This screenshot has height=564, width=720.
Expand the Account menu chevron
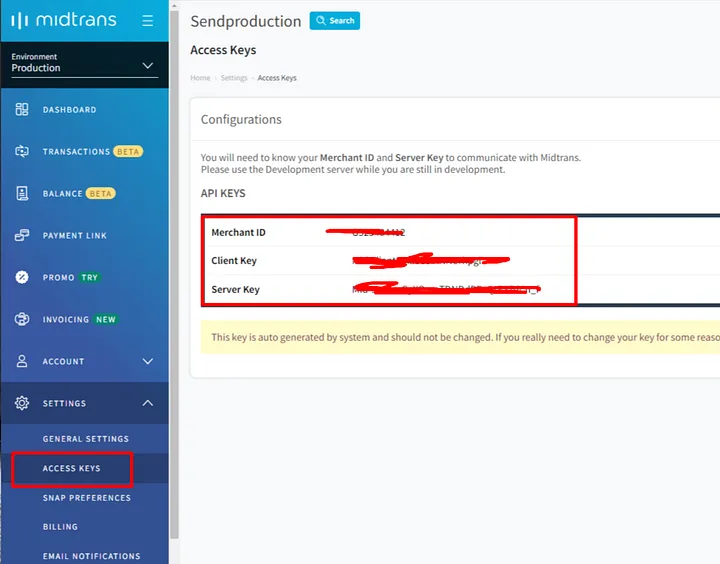pos(147,361)
